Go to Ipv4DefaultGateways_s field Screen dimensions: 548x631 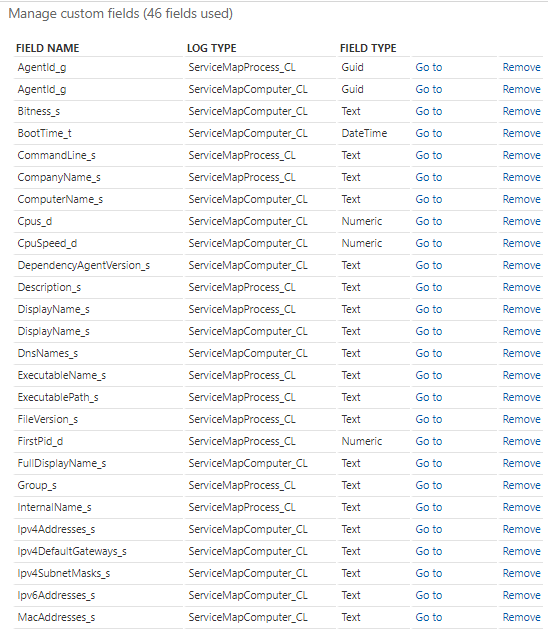click(429, 551)
